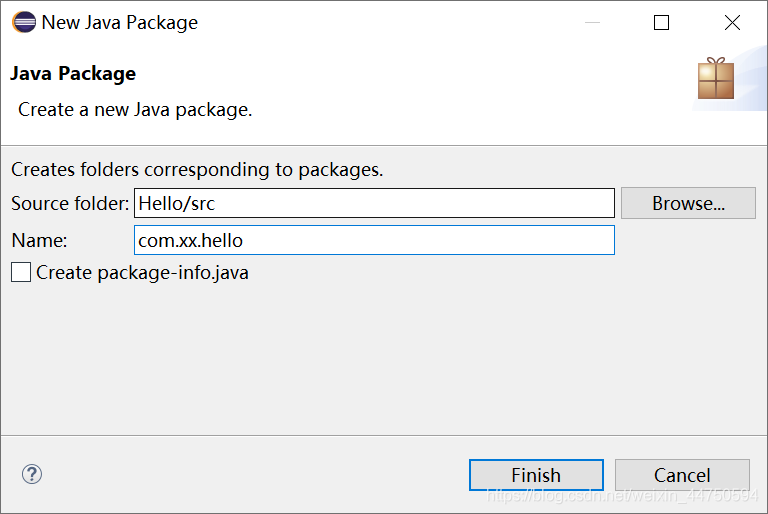768x514 pixels.
Task: Focus the Source folder field containing Hello/src
Action: coord(374,203)
